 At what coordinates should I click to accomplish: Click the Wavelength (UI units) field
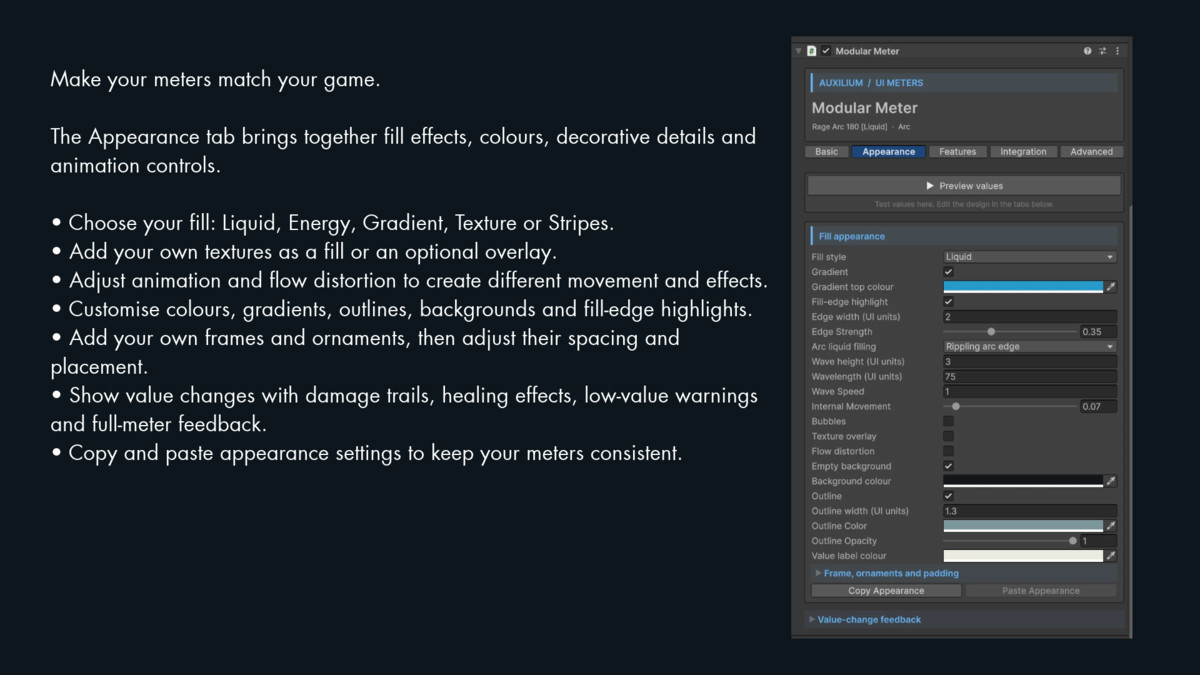coord(1030,377)
